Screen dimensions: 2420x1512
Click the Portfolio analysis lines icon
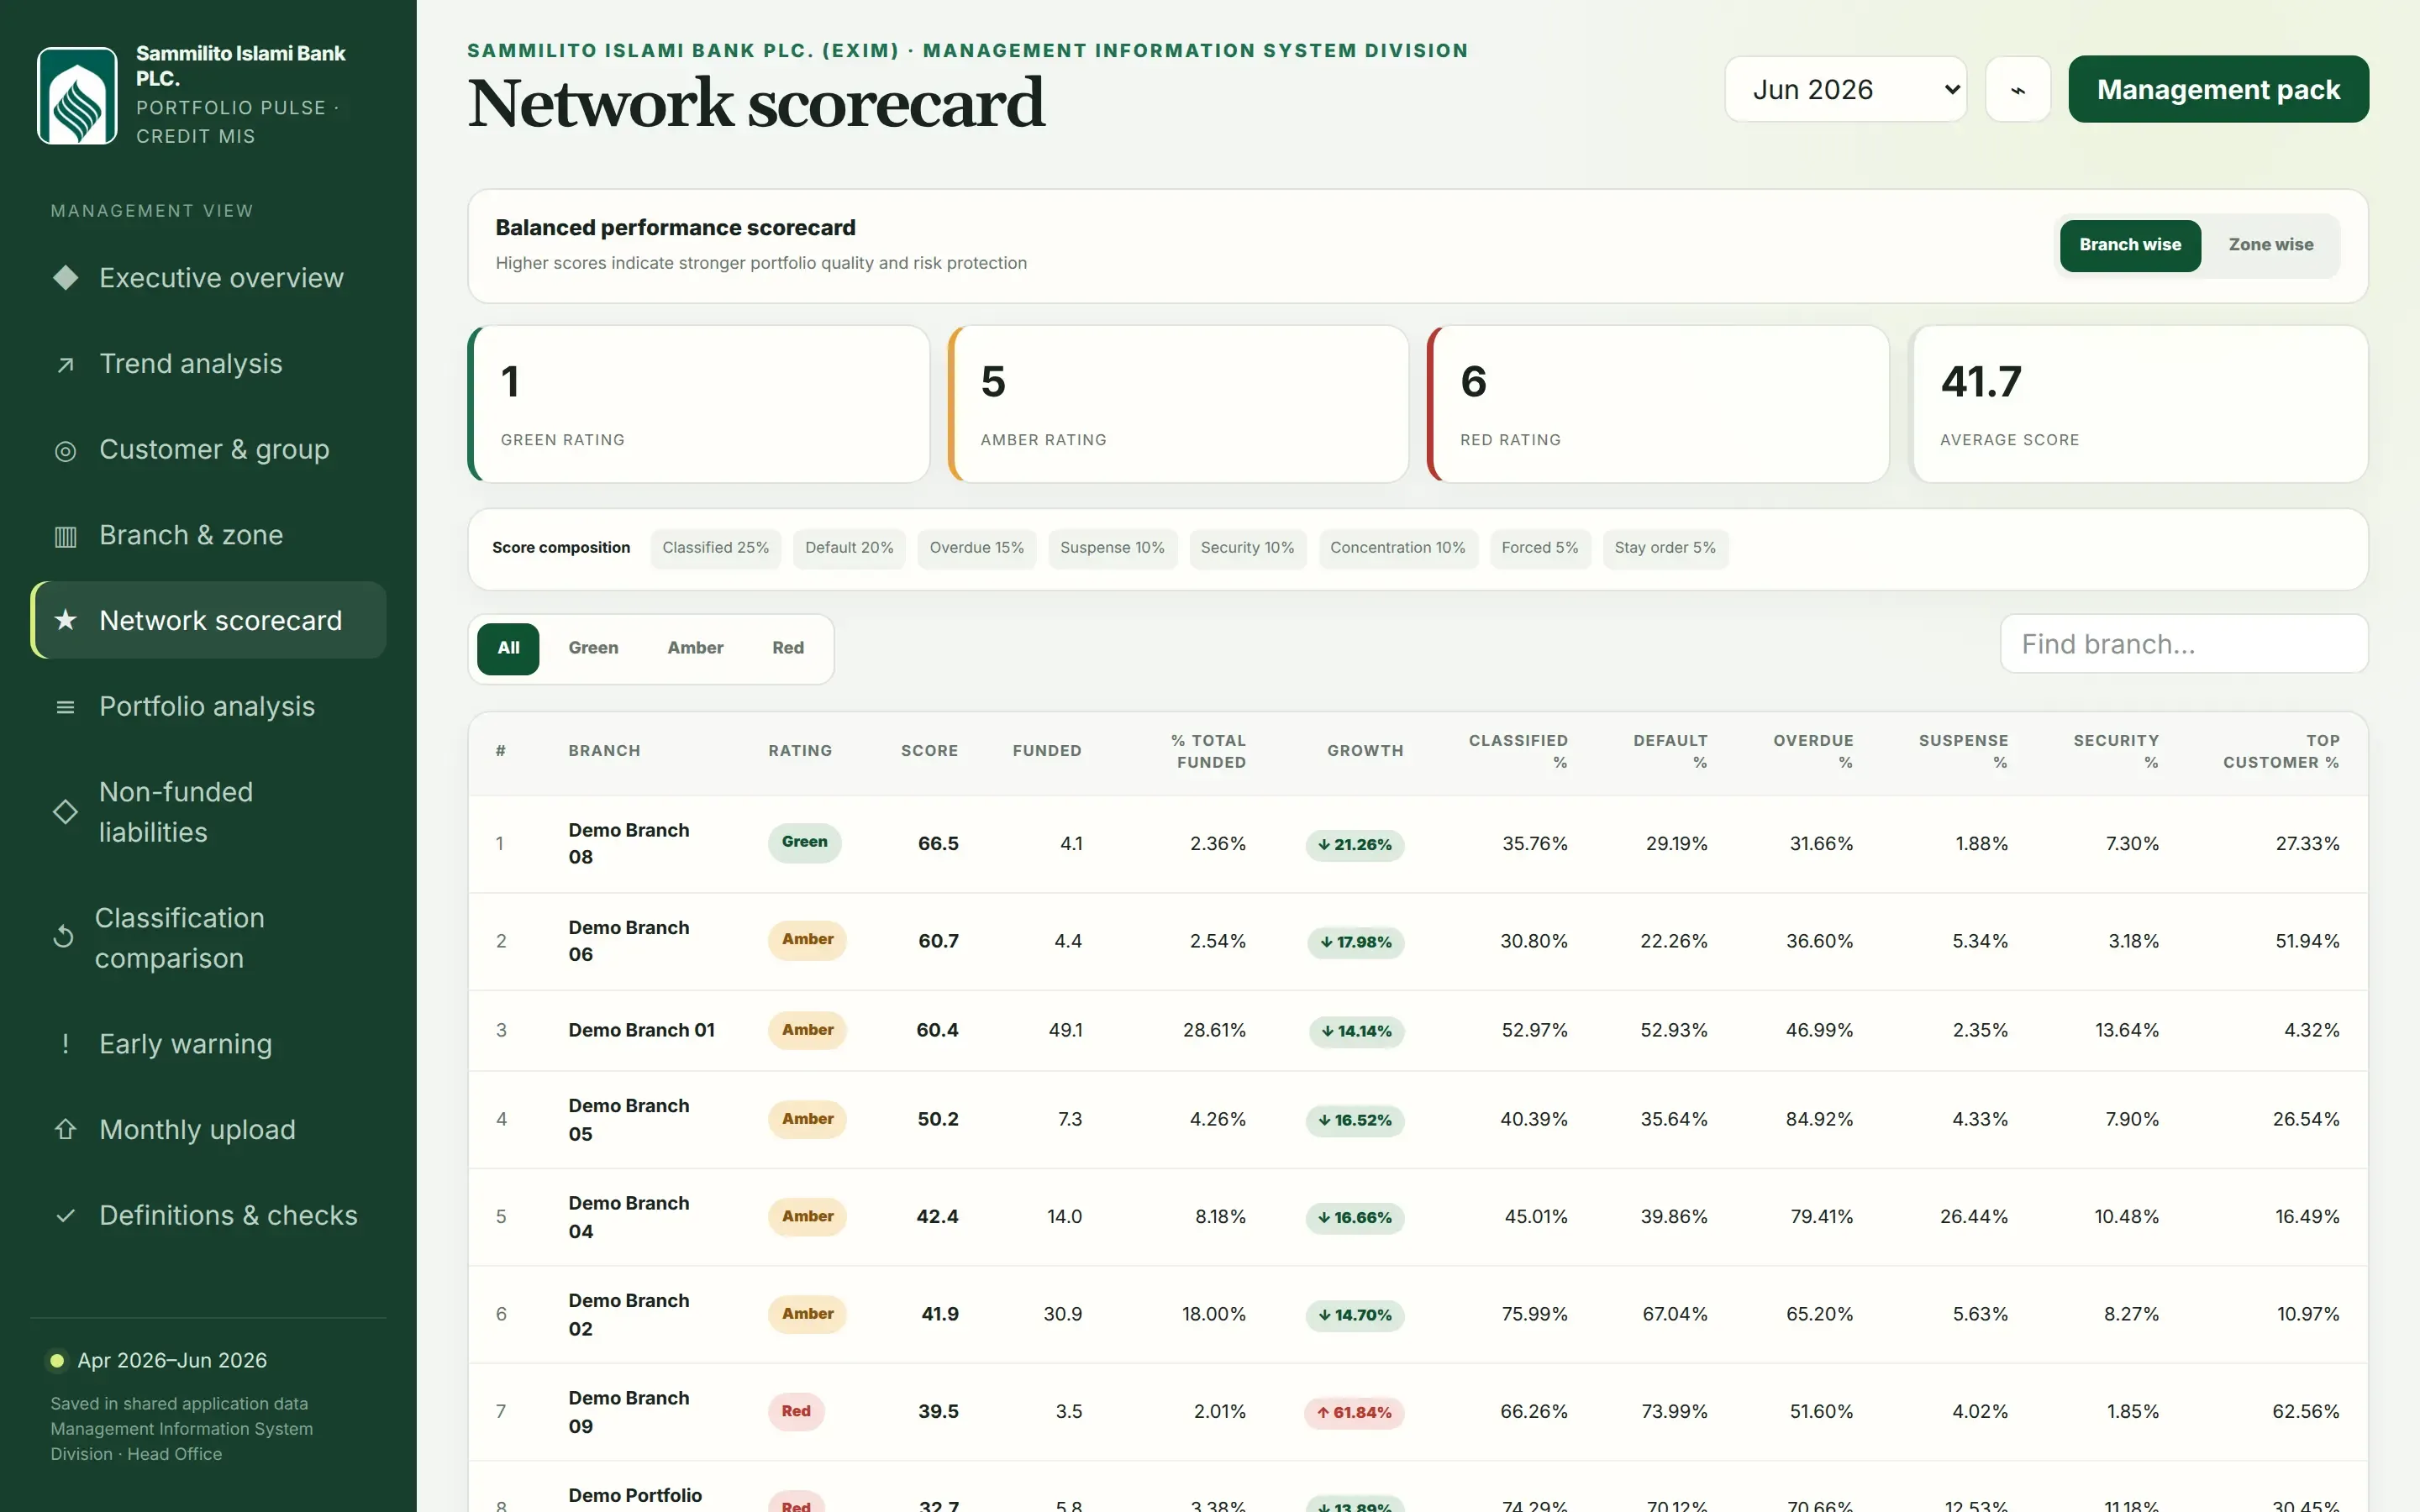pyautogui.click(x=65, y=707)
